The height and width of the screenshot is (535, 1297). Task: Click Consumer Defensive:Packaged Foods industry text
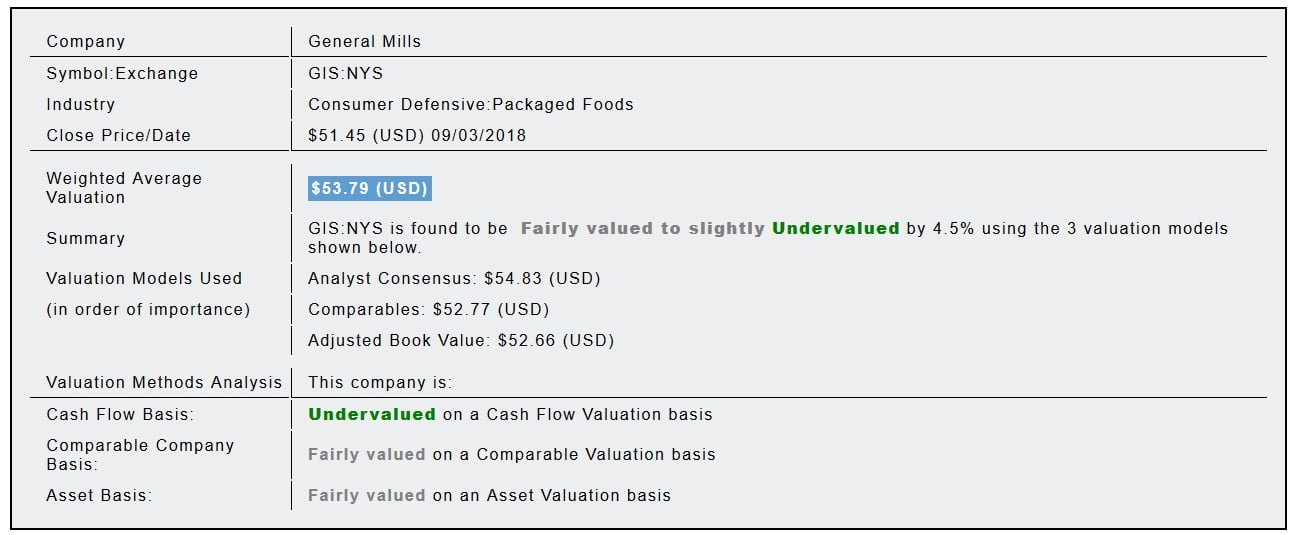470,104
